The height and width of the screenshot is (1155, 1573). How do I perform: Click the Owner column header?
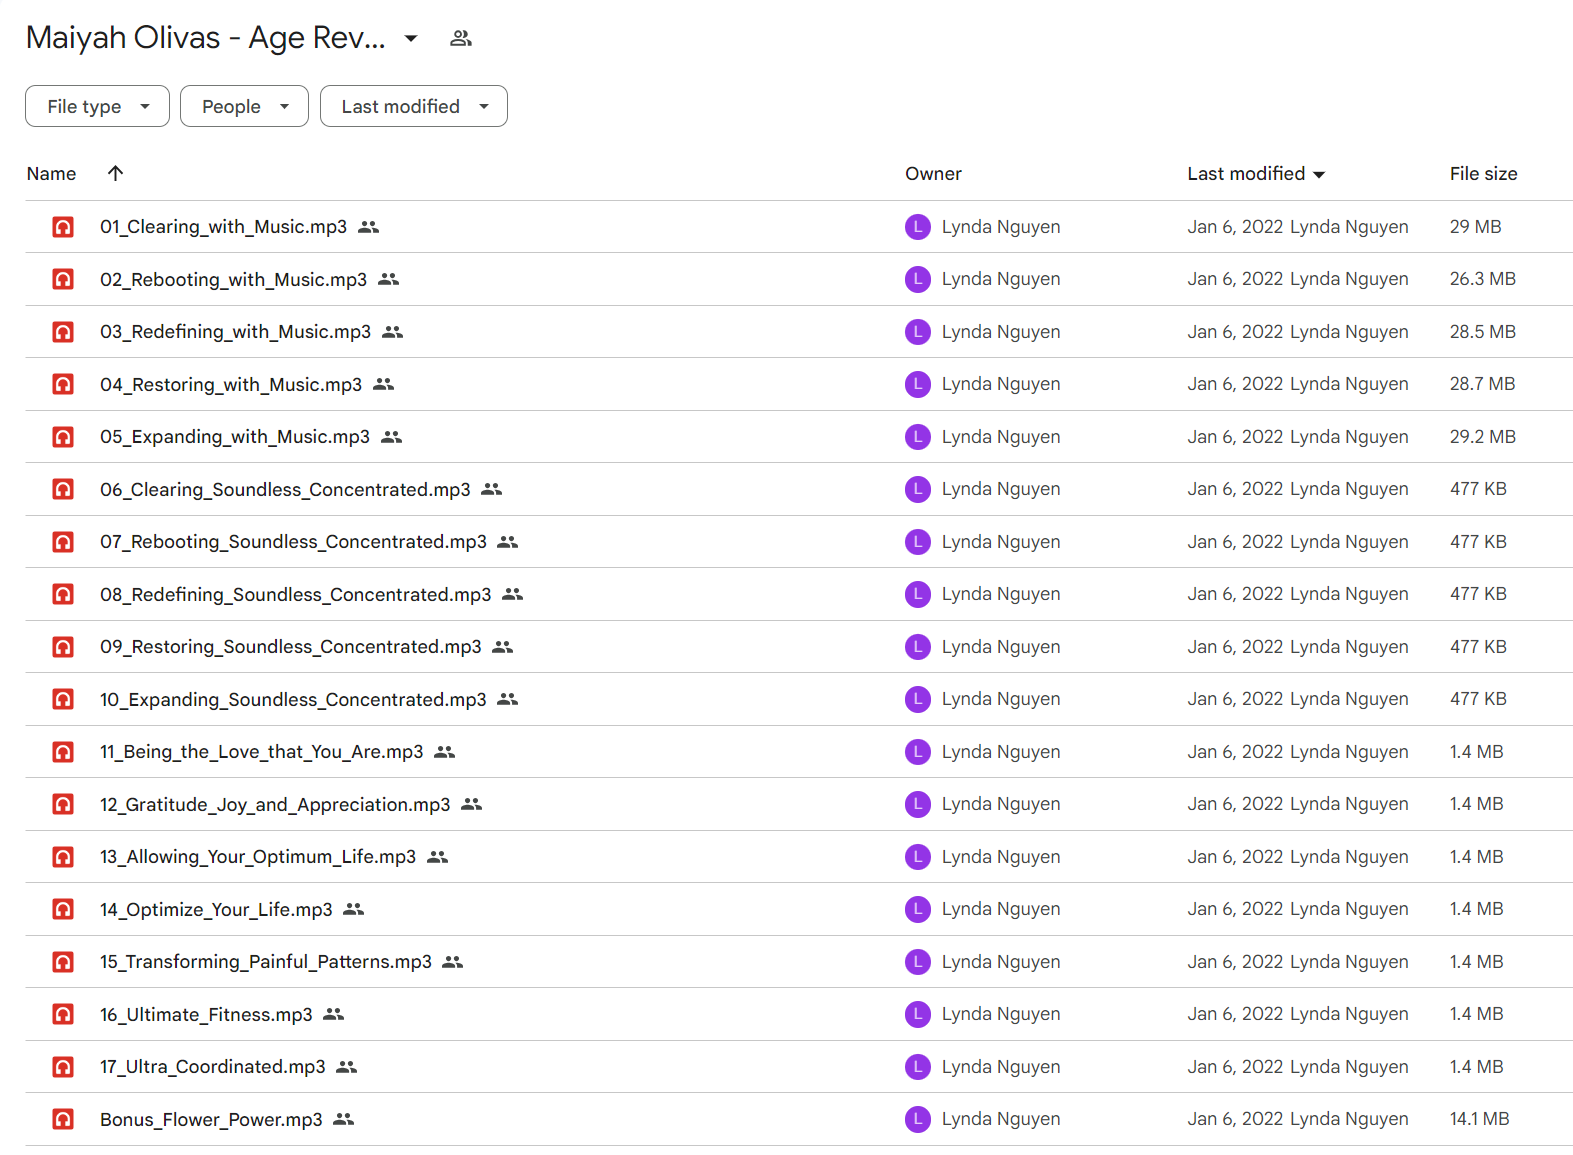933,174
